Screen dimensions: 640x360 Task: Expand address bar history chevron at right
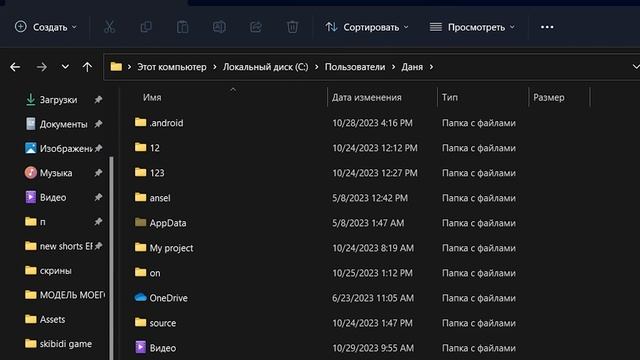click(x=636, y=67)
